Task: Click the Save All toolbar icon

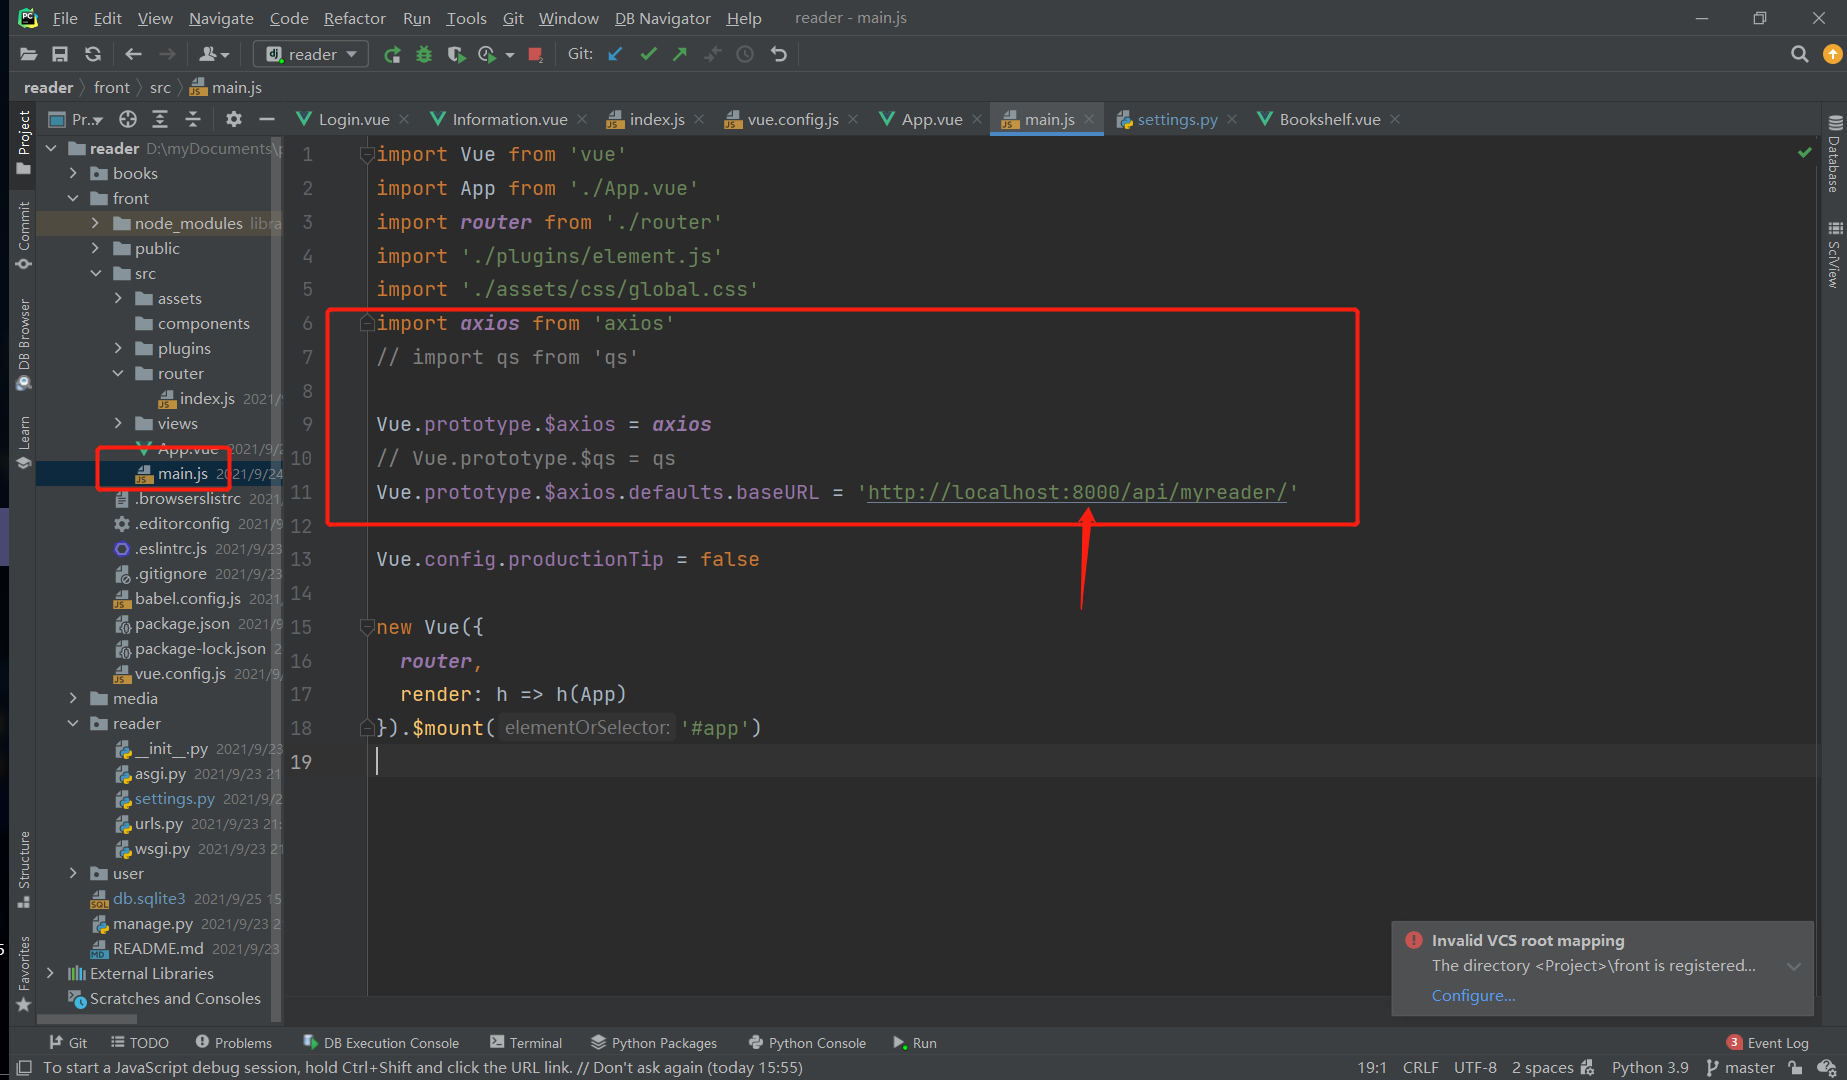Action: point(60,54)
